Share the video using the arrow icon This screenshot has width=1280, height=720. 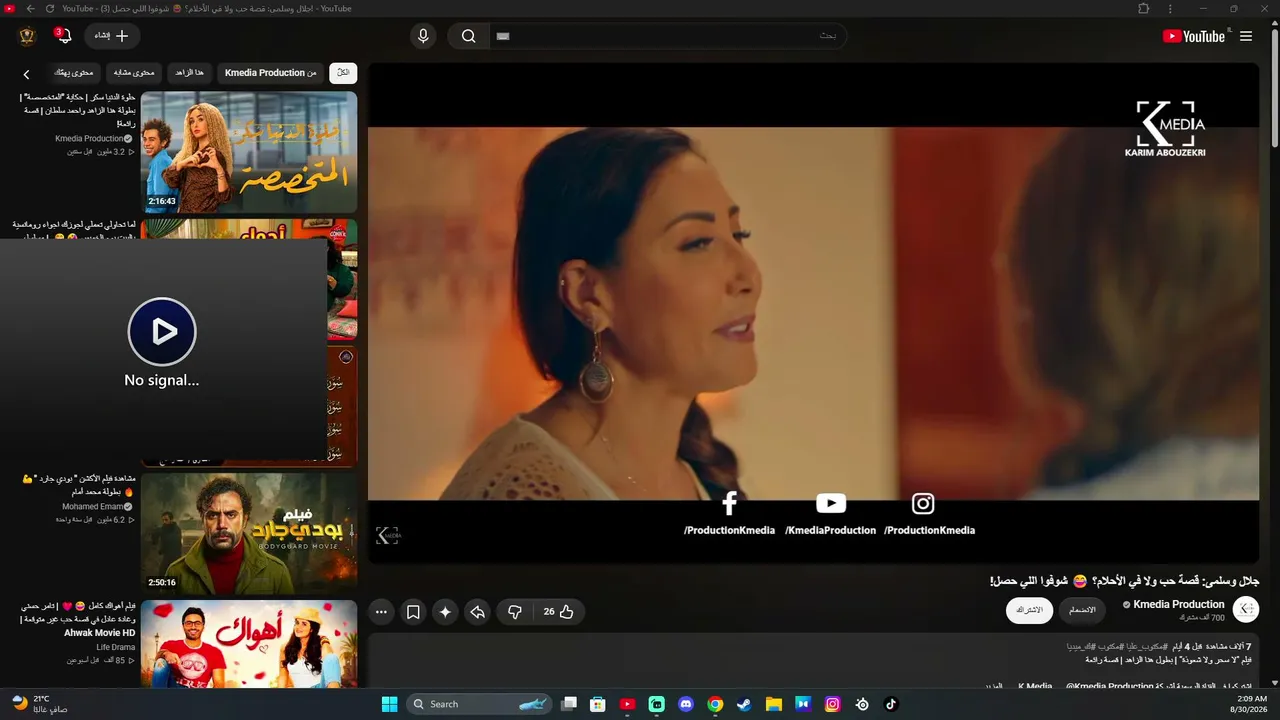pos(478,612)
